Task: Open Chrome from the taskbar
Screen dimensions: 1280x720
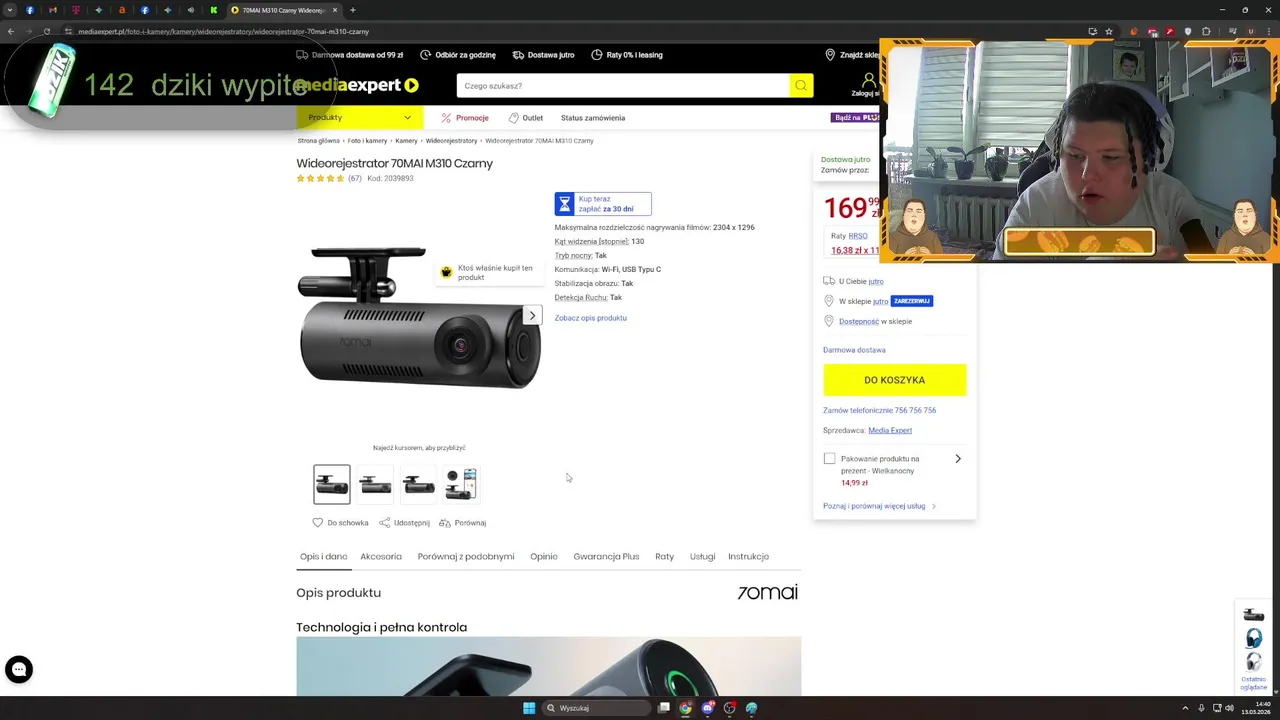Action: (685, 708)
